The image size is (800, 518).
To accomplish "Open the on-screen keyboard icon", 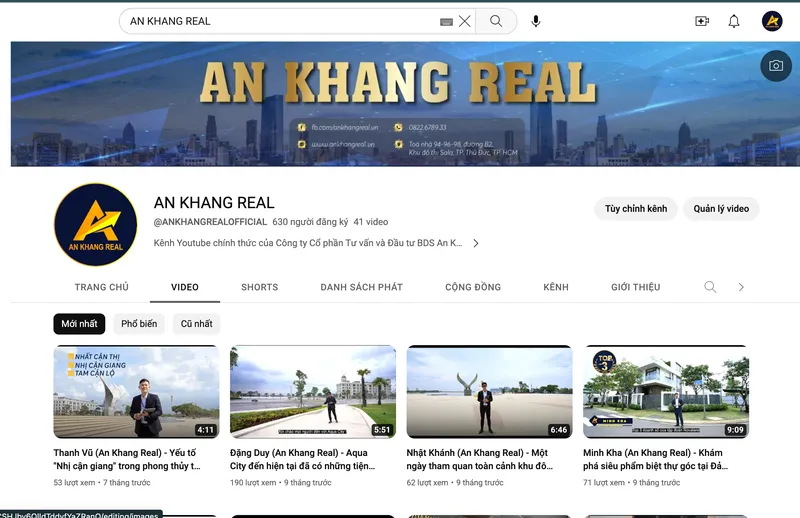I will 446,21.
